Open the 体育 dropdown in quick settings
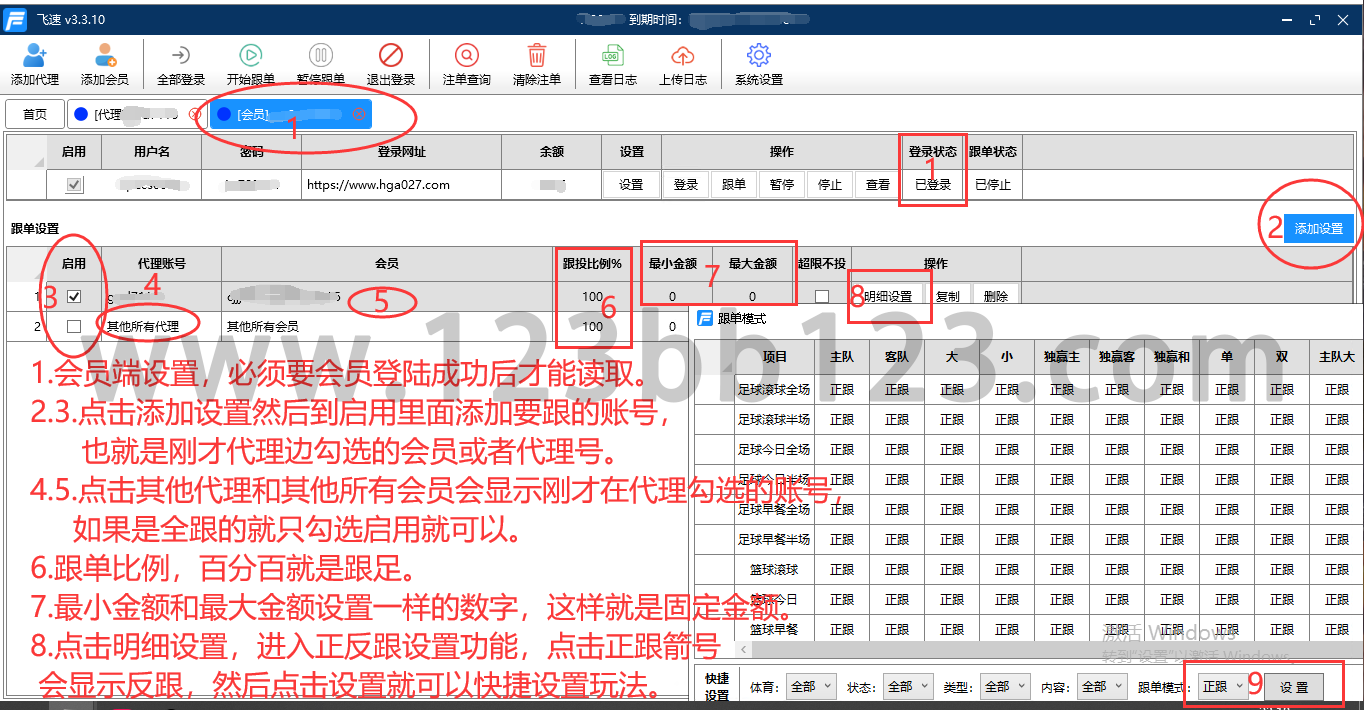Screen dimensions: 1364x710 810,687
